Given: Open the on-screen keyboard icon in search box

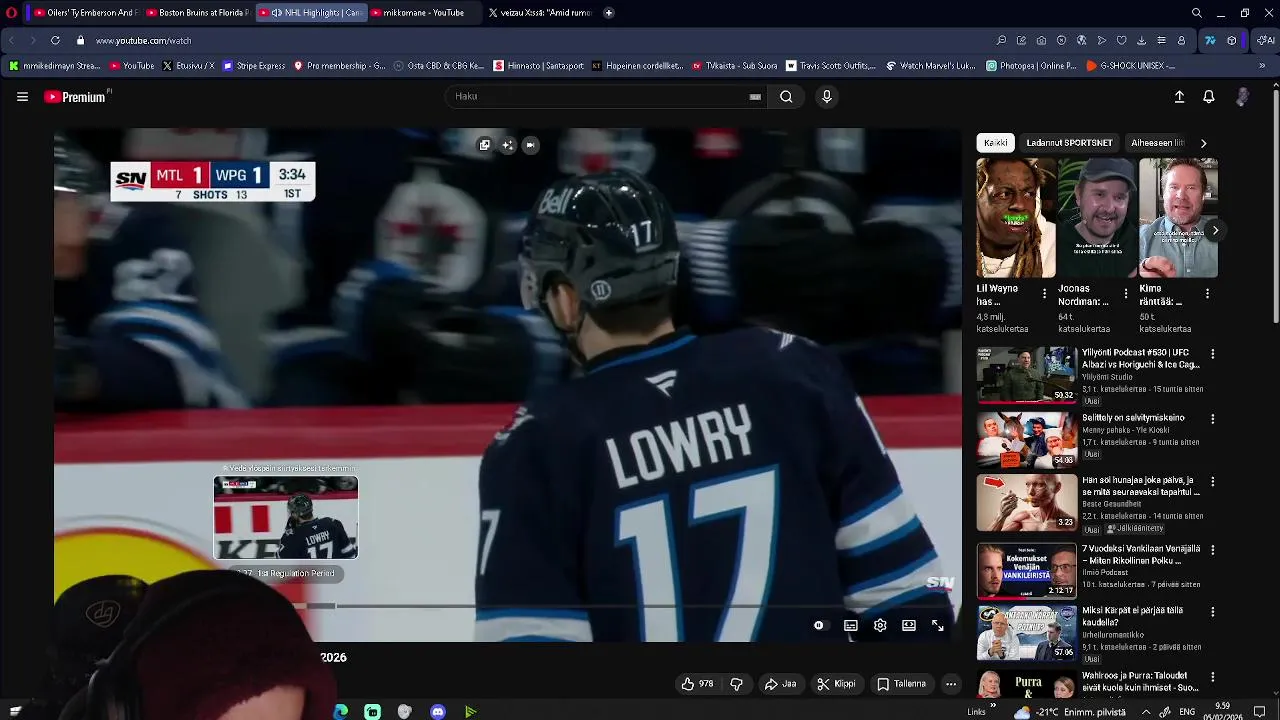Looking at the screenshot, I should click(x=755, y=97).
